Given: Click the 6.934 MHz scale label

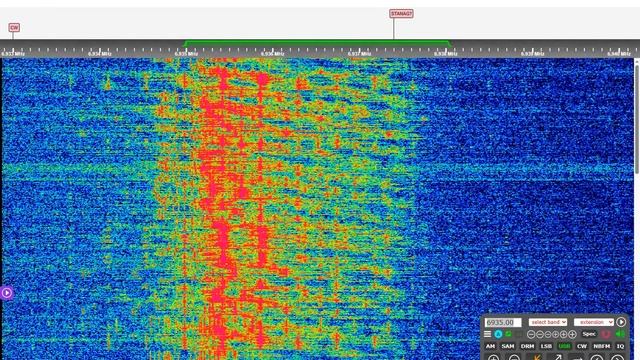Looking at the screenshot, I should pyautogui.click(x=100, y=53).
